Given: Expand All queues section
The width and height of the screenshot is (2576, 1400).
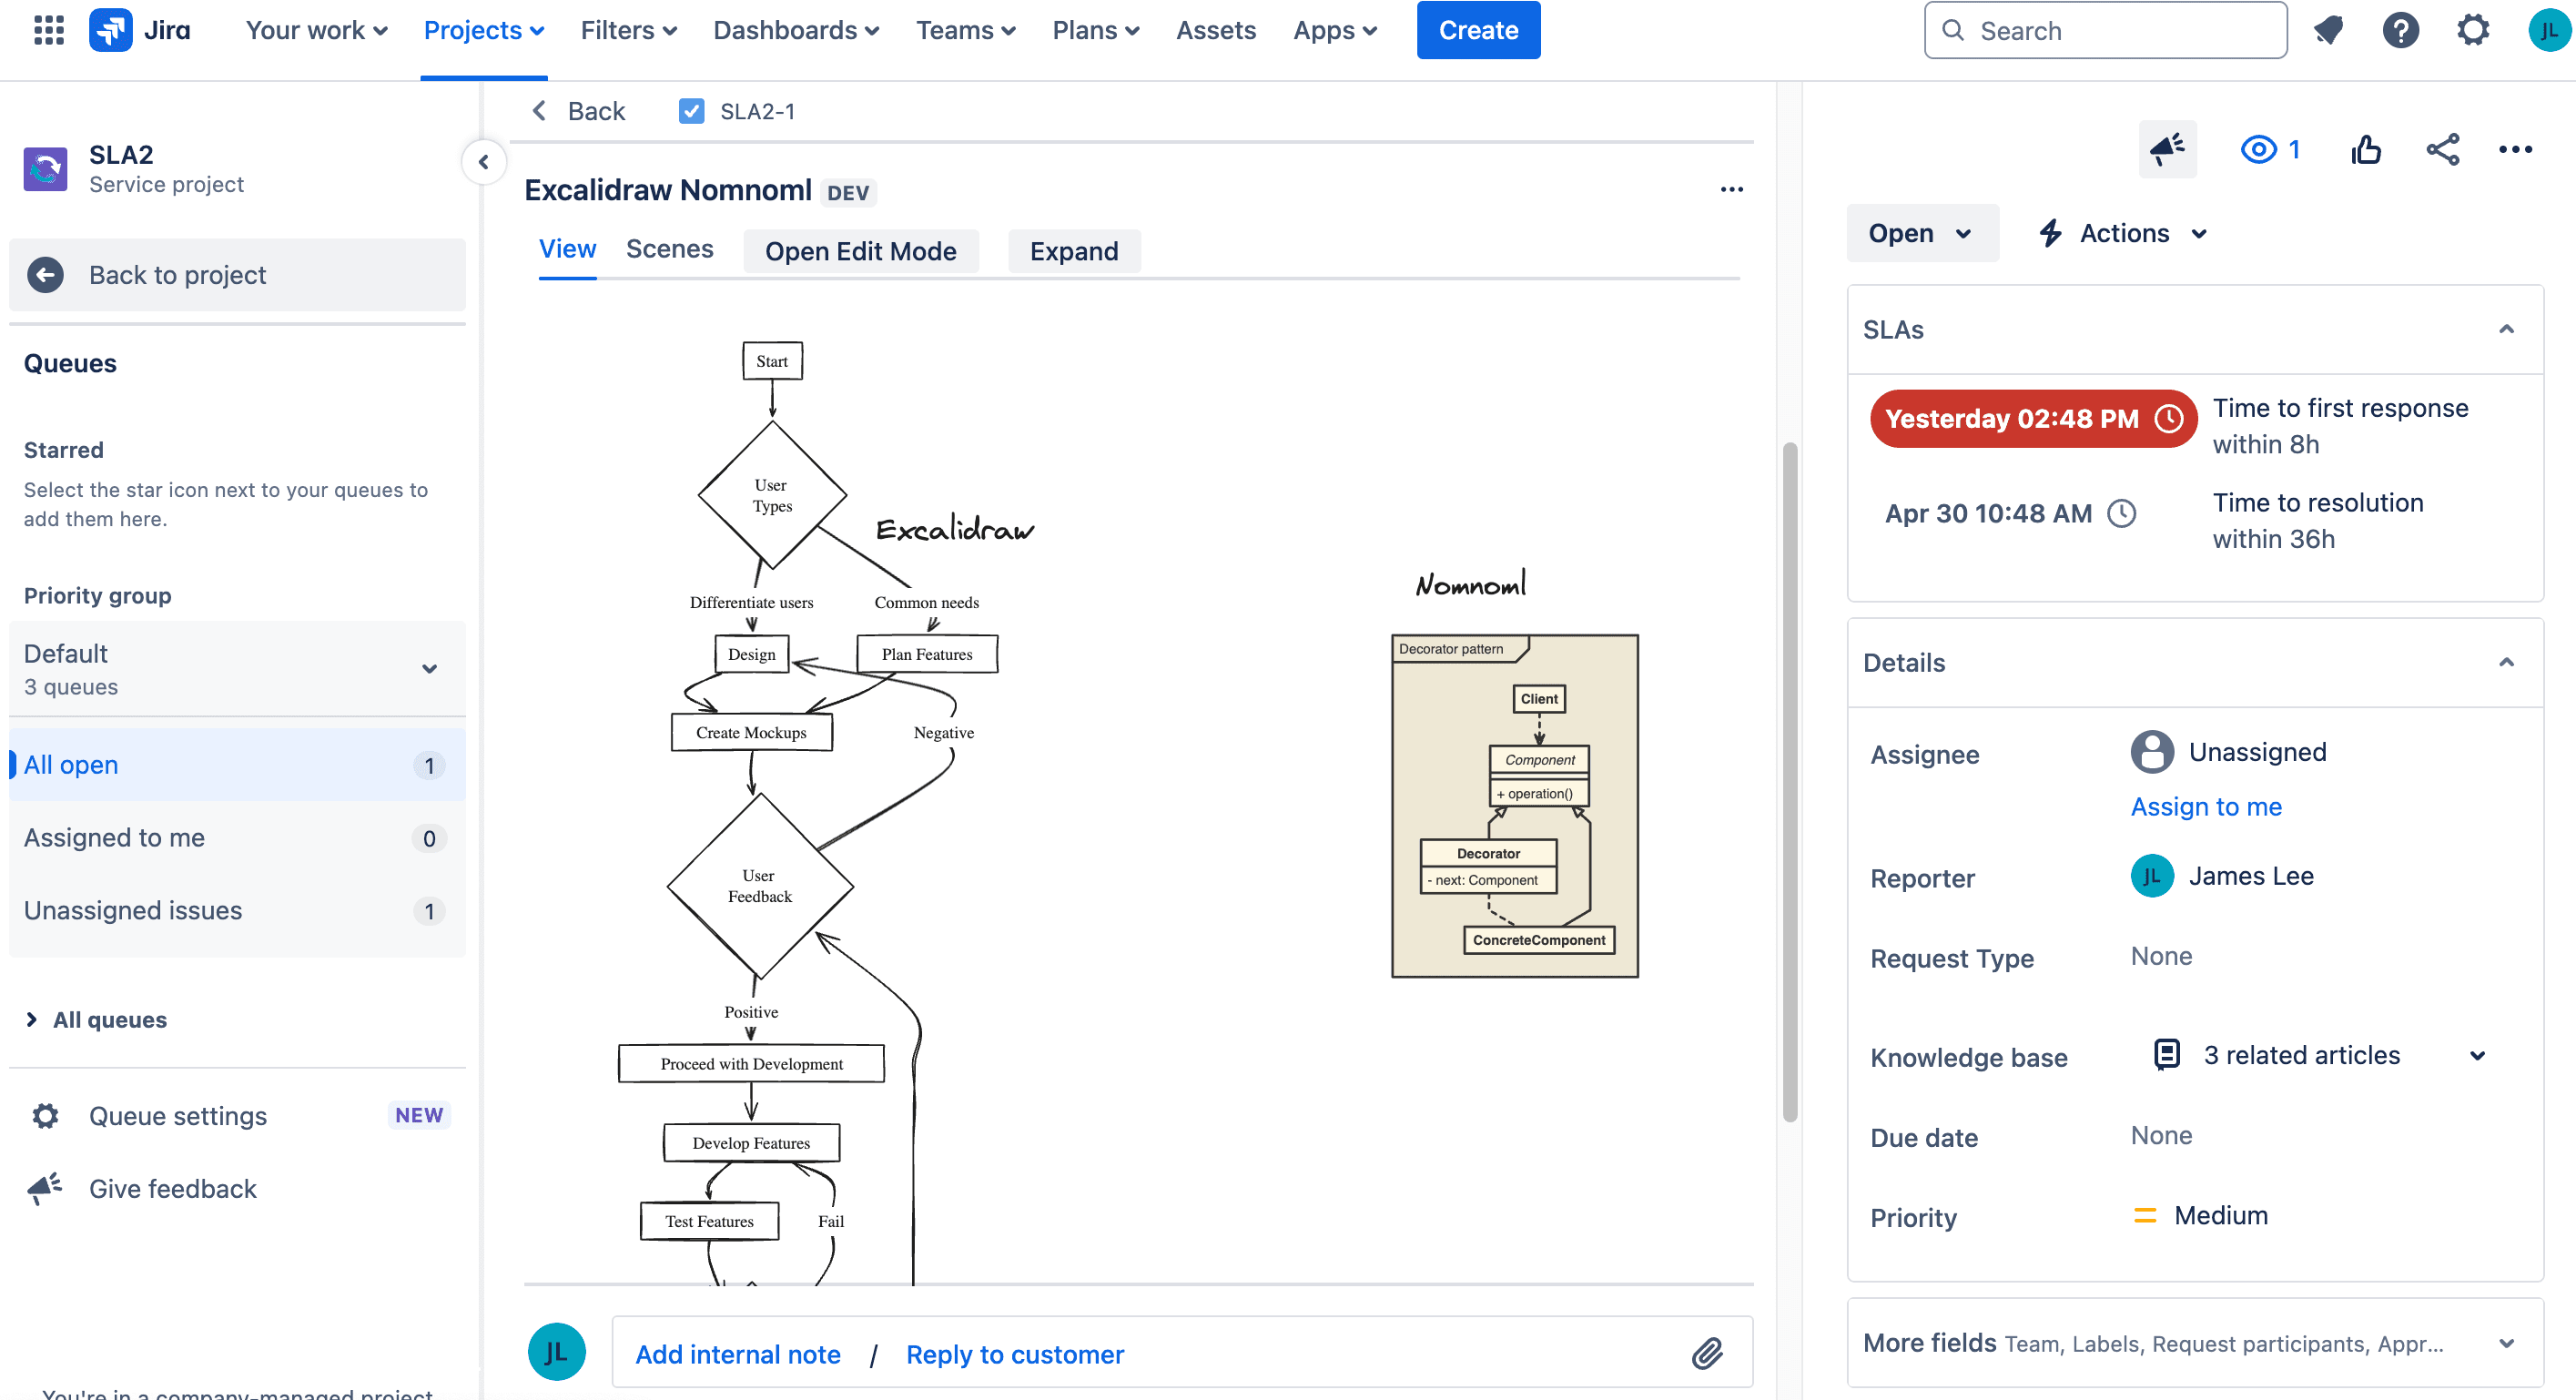Looking at the screenshot, I should click(x=97, y=1019).
